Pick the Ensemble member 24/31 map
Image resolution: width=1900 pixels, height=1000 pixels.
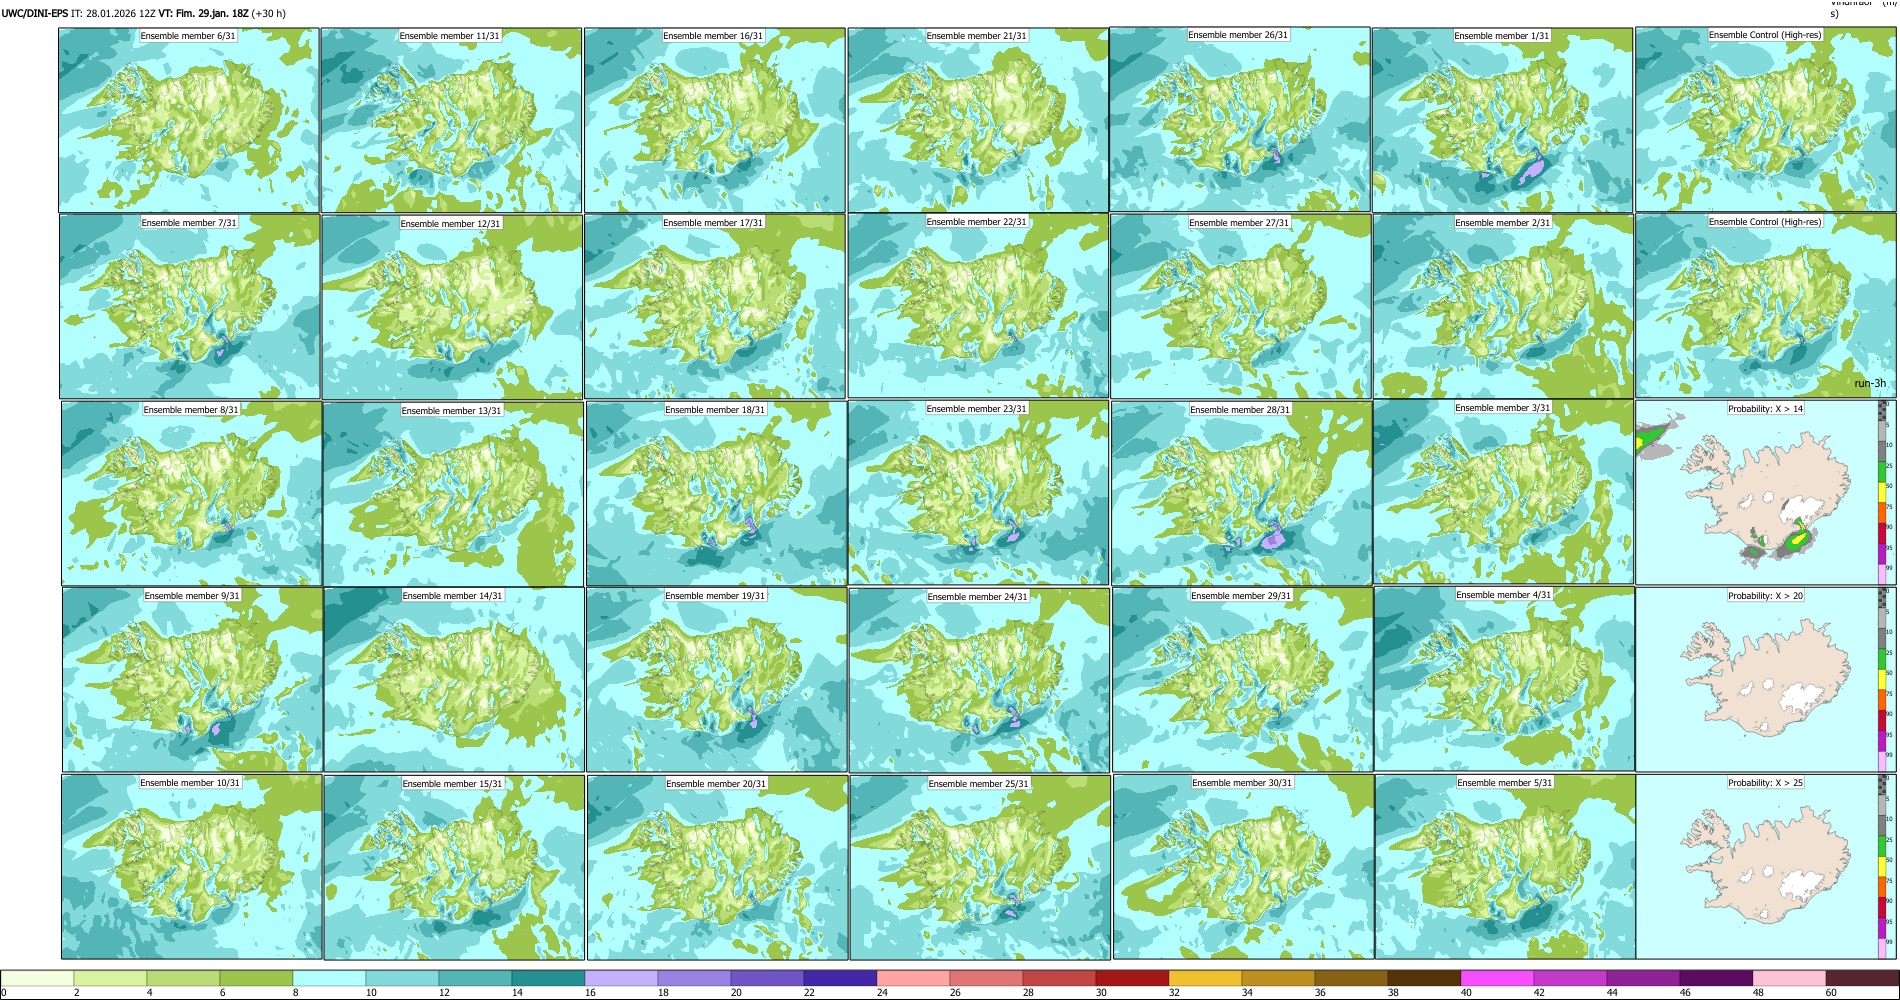[980, 679]
